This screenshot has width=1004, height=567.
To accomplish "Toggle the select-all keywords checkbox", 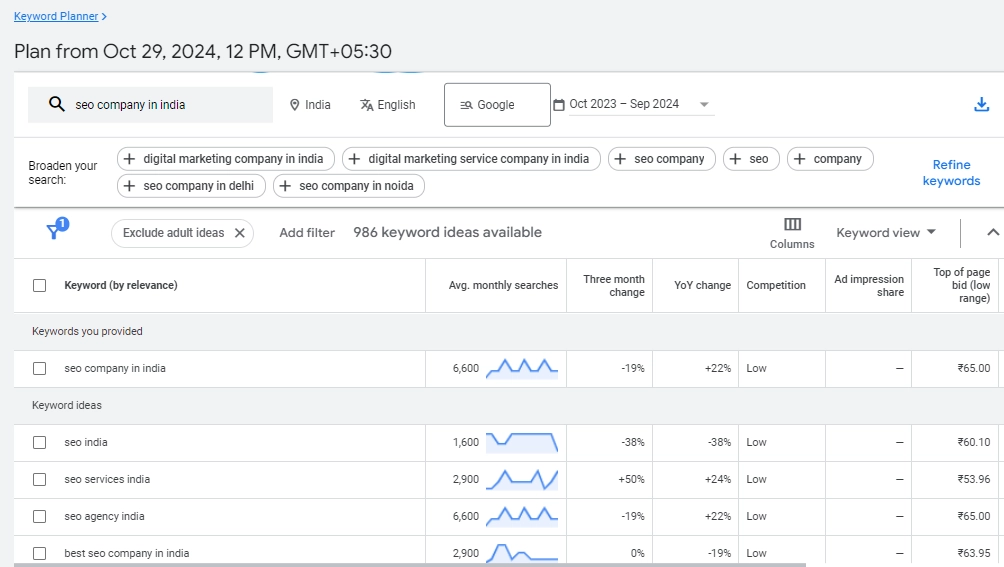I will tap(40, 285).
